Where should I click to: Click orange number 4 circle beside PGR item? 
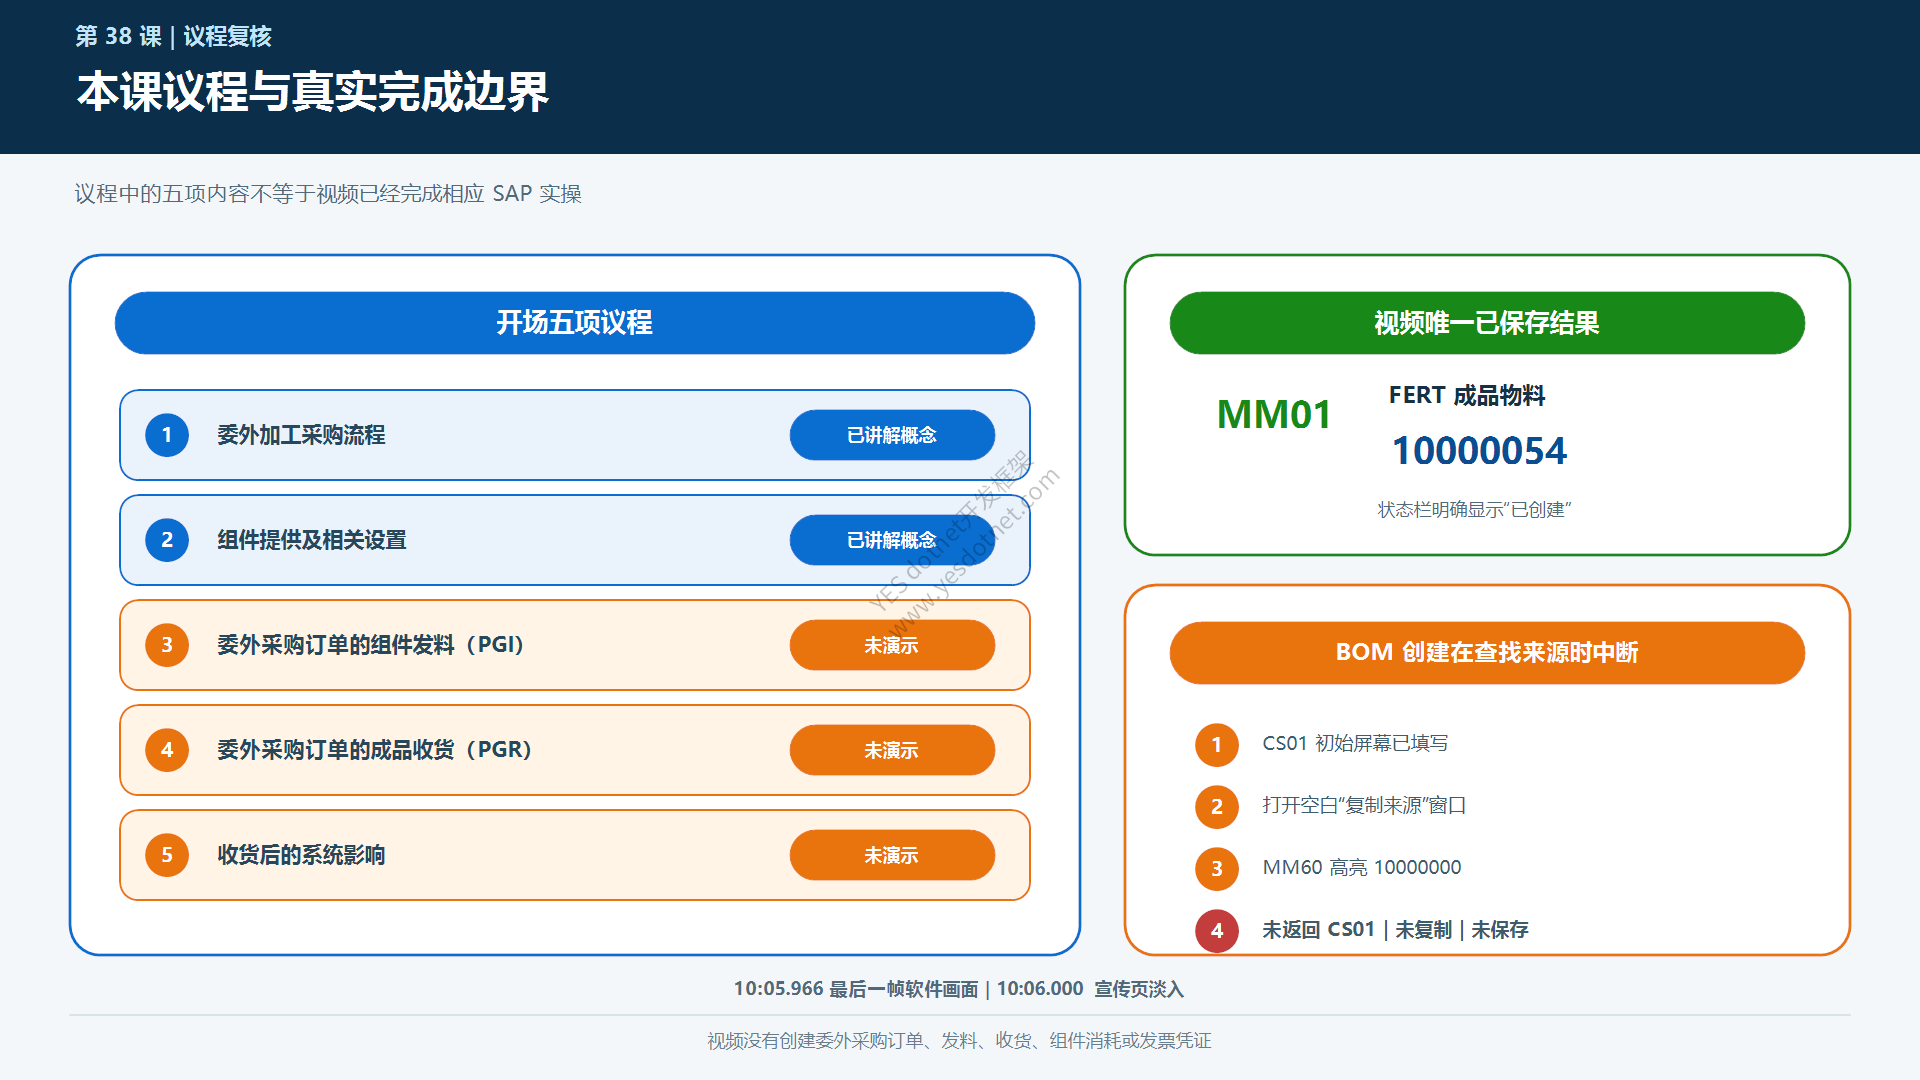pyautogui.click(x=167, y=750)
